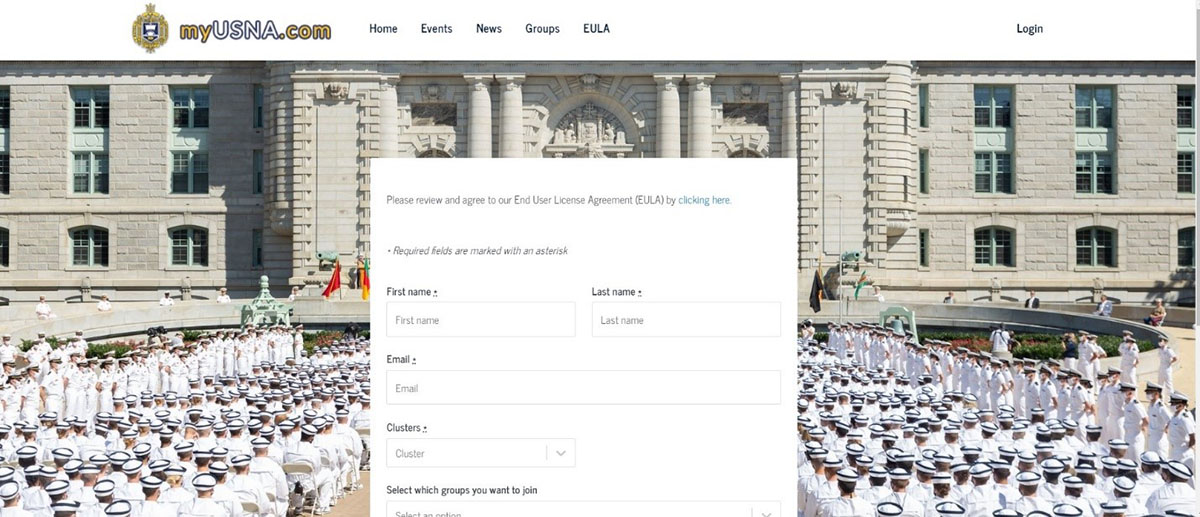Click the USNA crest logo icon
The height and width of the screenshot is (517, 1200).
pos(151,29)
